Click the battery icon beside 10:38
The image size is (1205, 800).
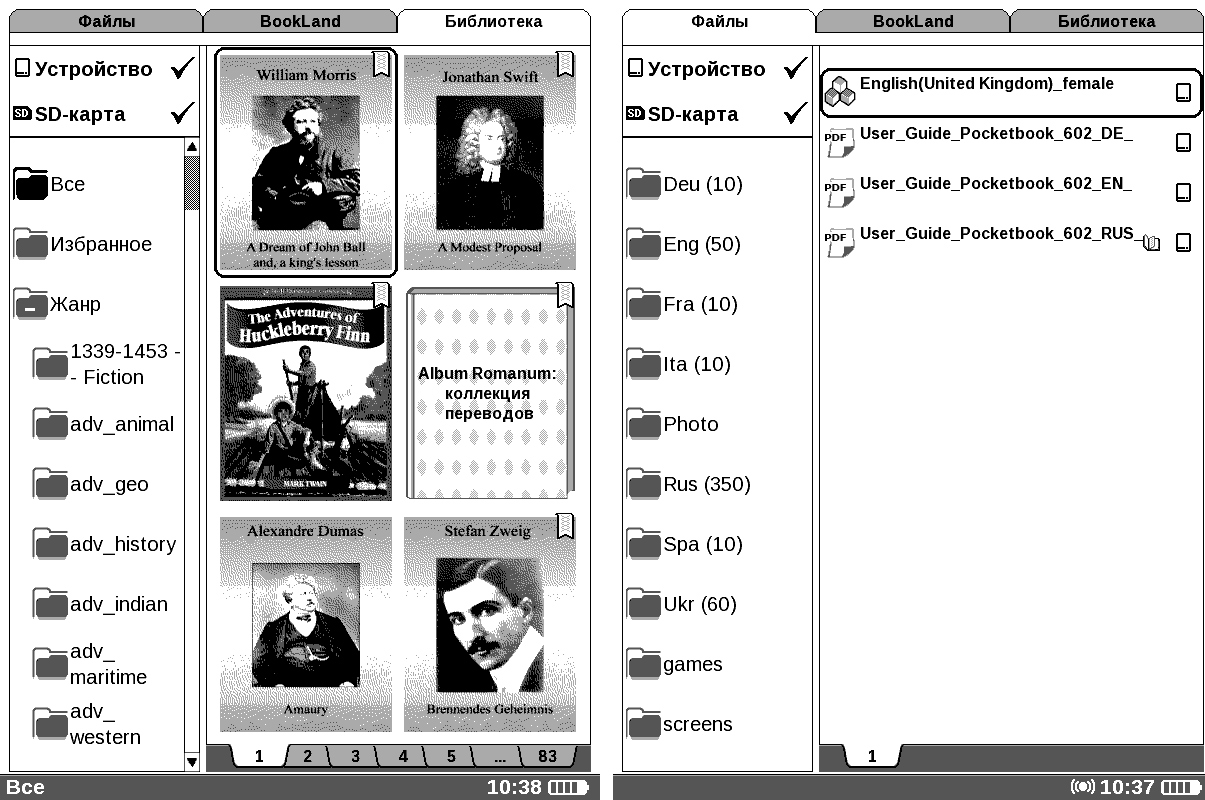[568, 788]
